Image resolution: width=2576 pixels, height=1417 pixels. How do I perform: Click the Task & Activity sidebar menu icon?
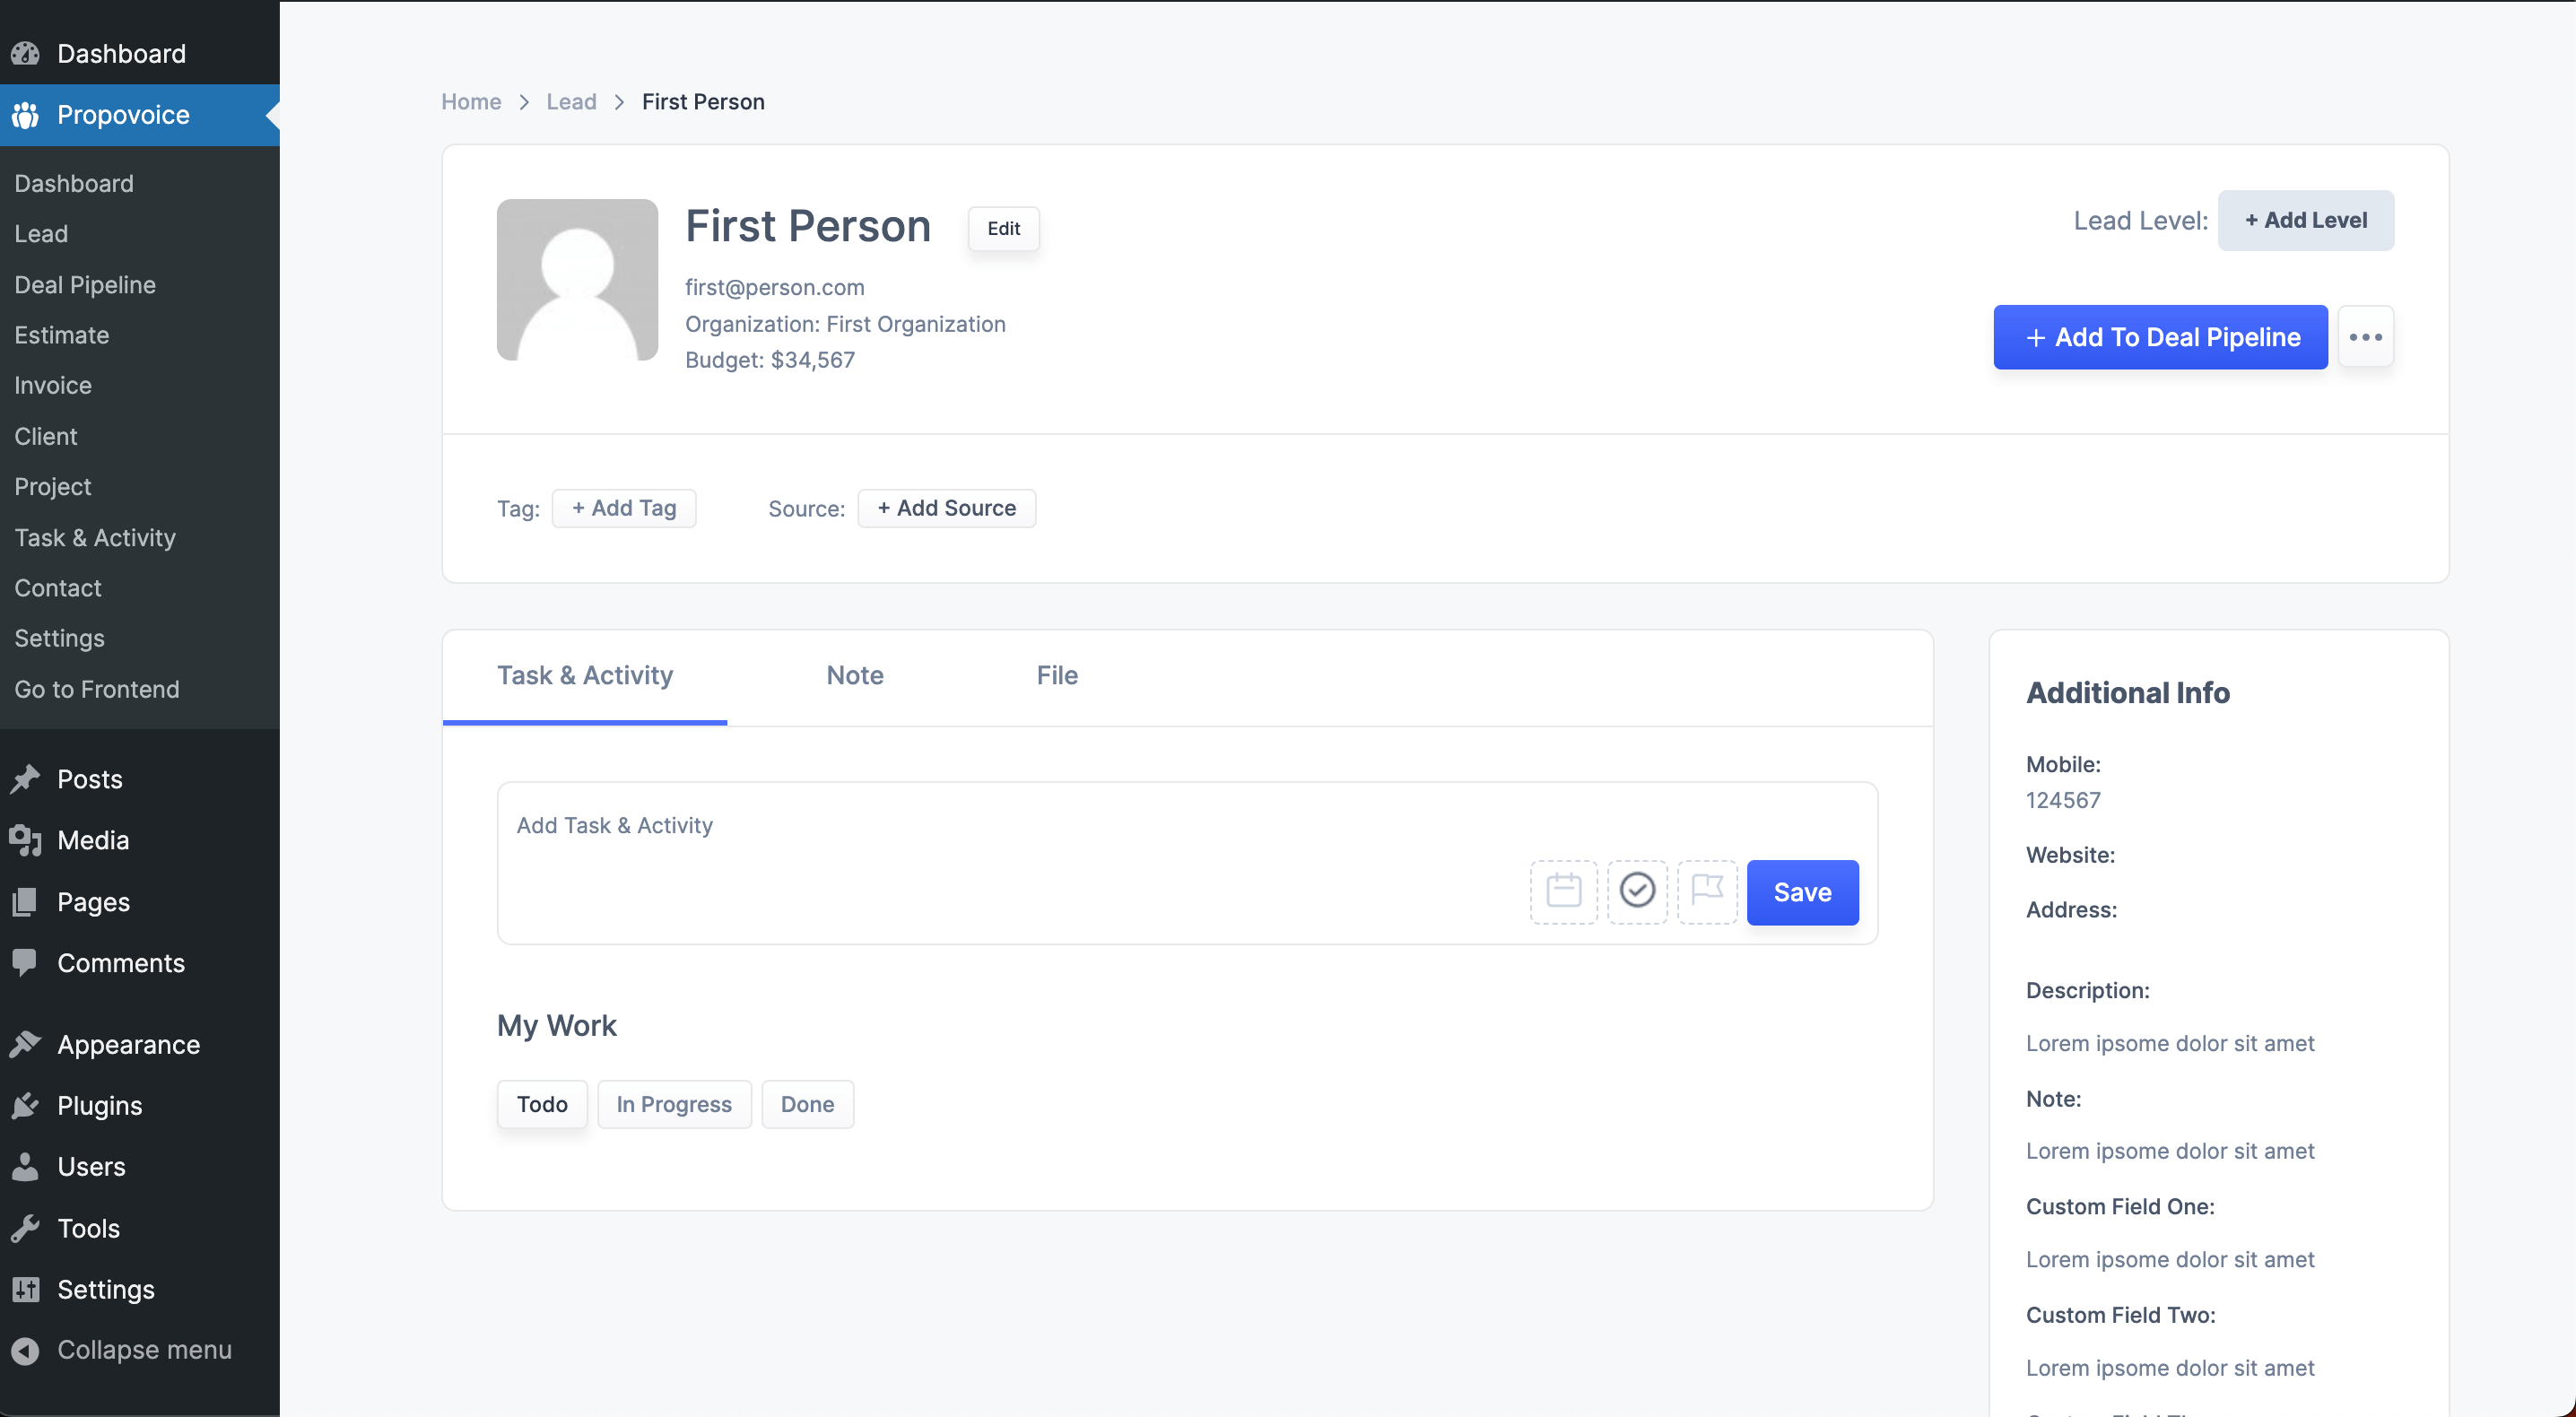[x=94, y=535]
